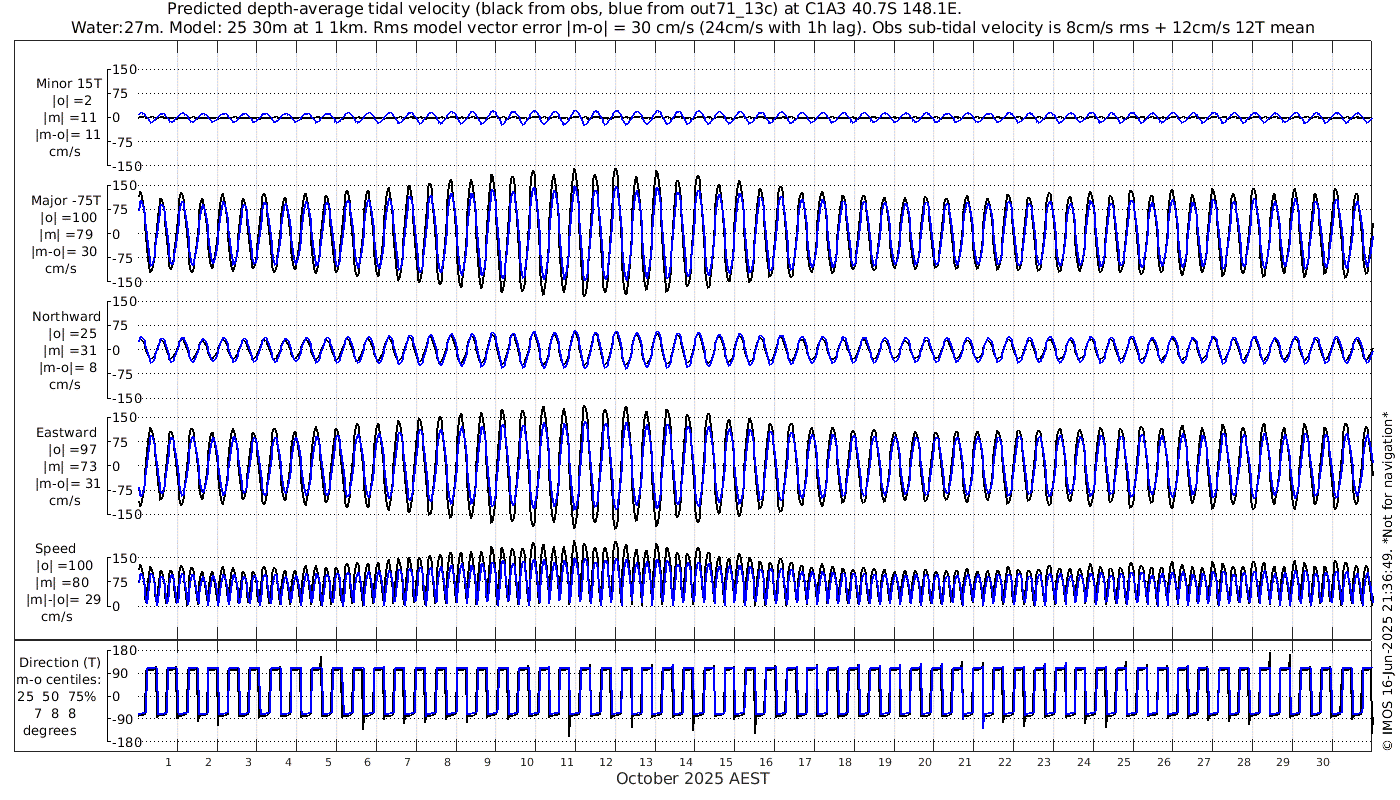1400x800 pixels.
Task: Click the 'Minor 15T' panel label
Action: (66, 84)
